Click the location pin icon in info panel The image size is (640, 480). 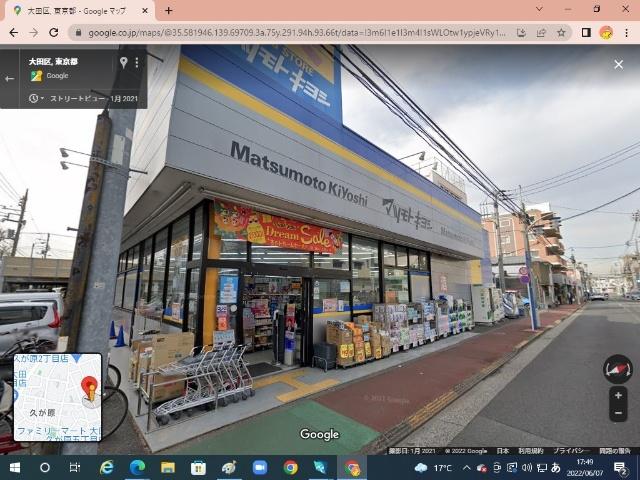tap(123, 62)
